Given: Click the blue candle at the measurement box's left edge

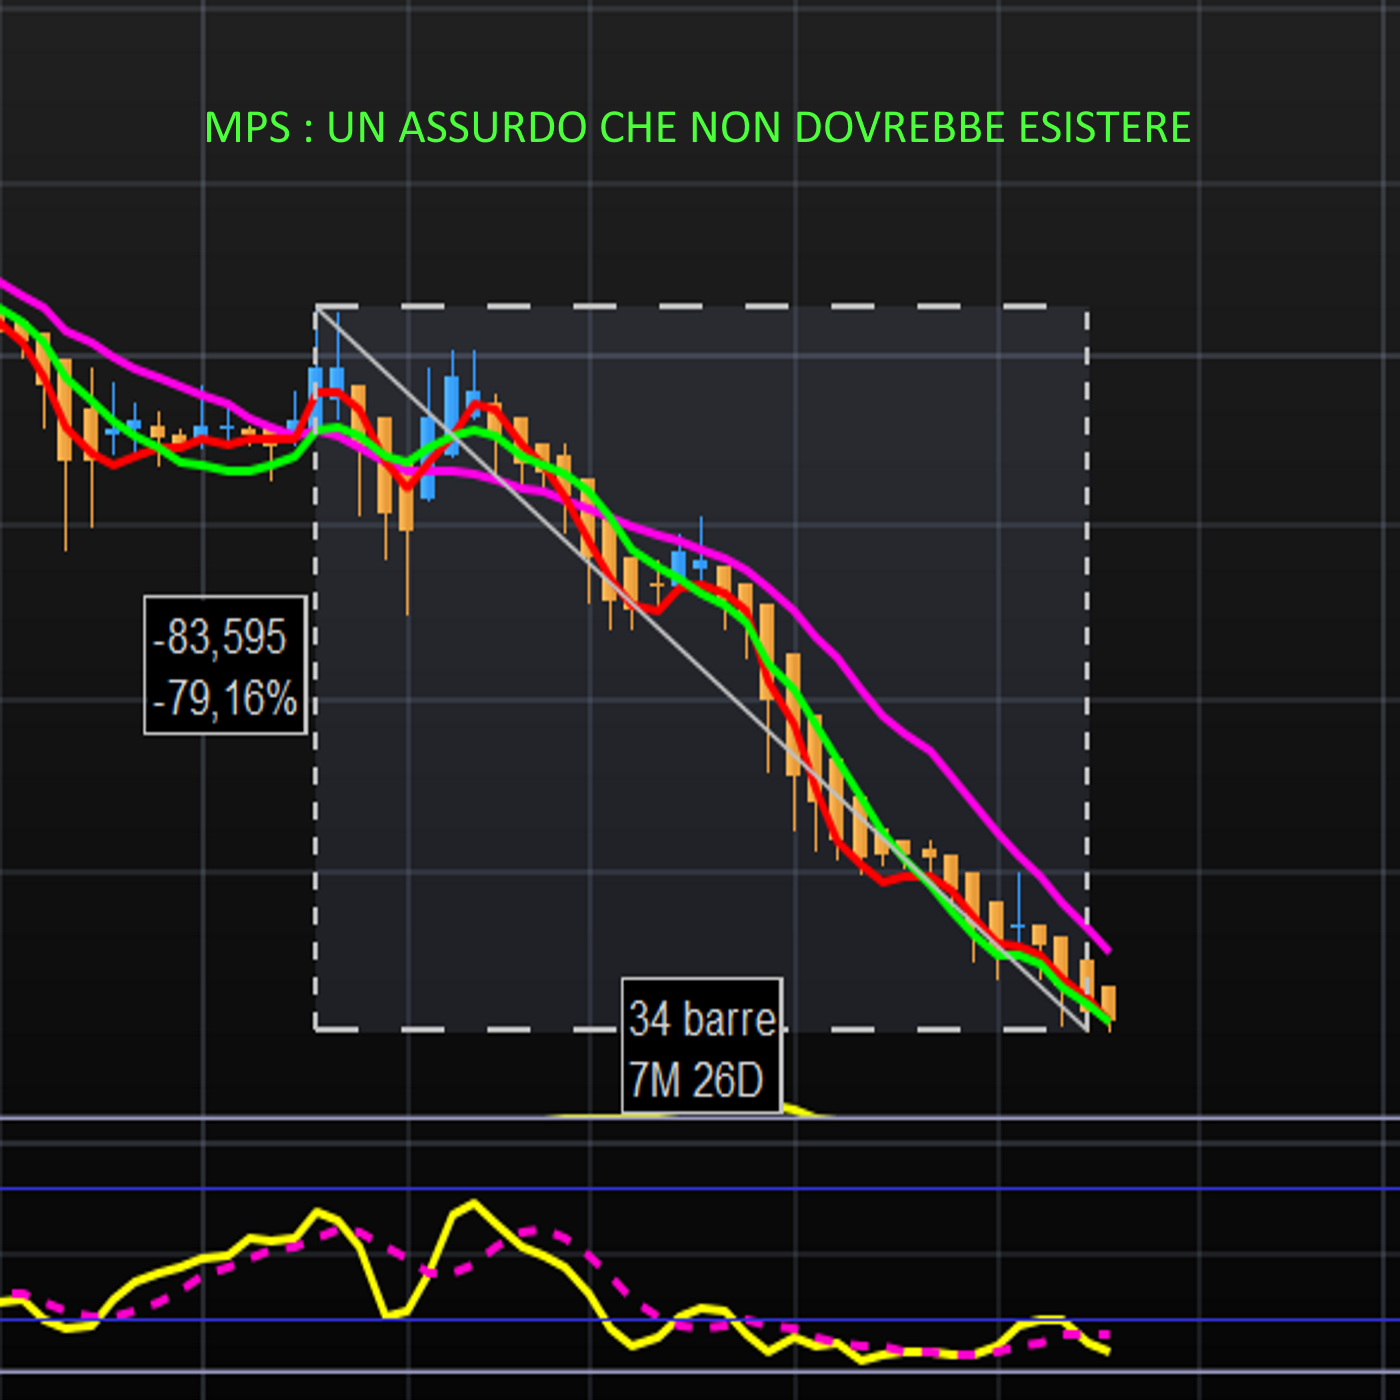Looking at the screenshot, I should (316, 385).
